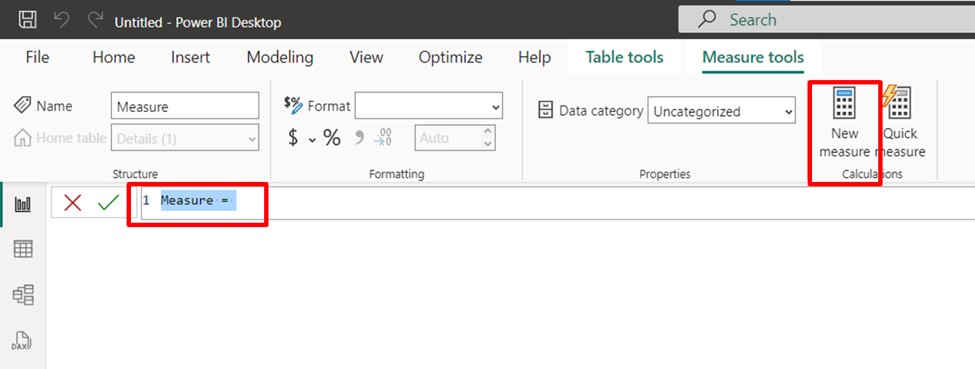Apply percentage format

point(332,138)
